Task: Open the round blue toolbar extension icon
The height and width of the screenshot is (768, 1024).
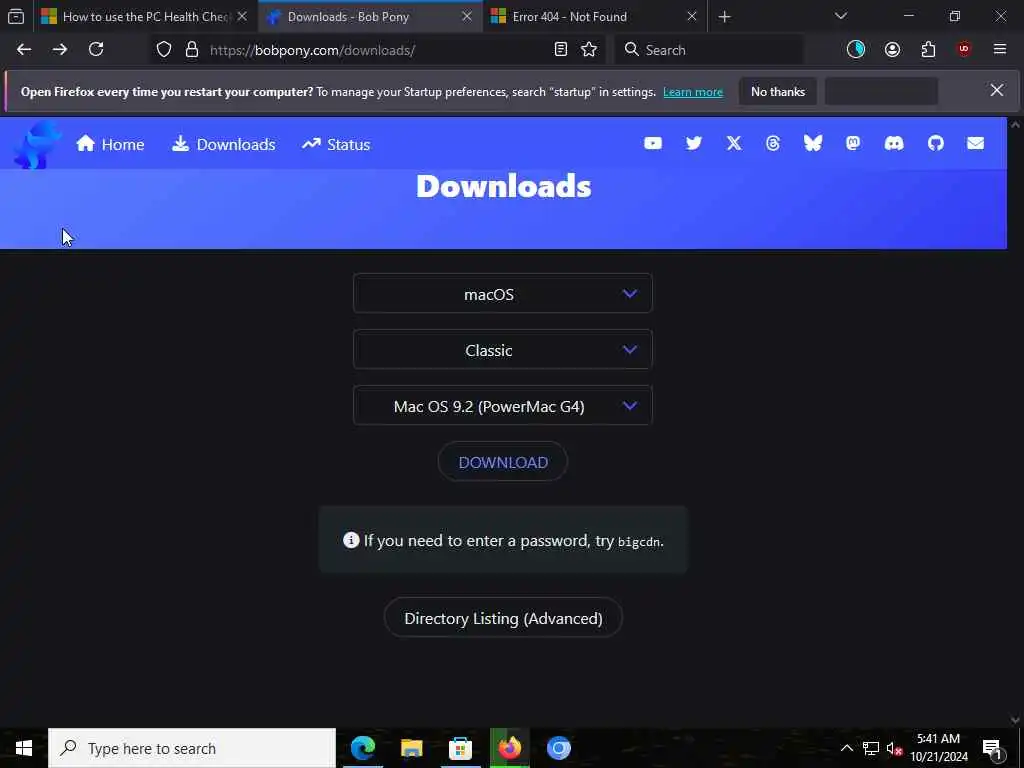Action: pos(856,50)
